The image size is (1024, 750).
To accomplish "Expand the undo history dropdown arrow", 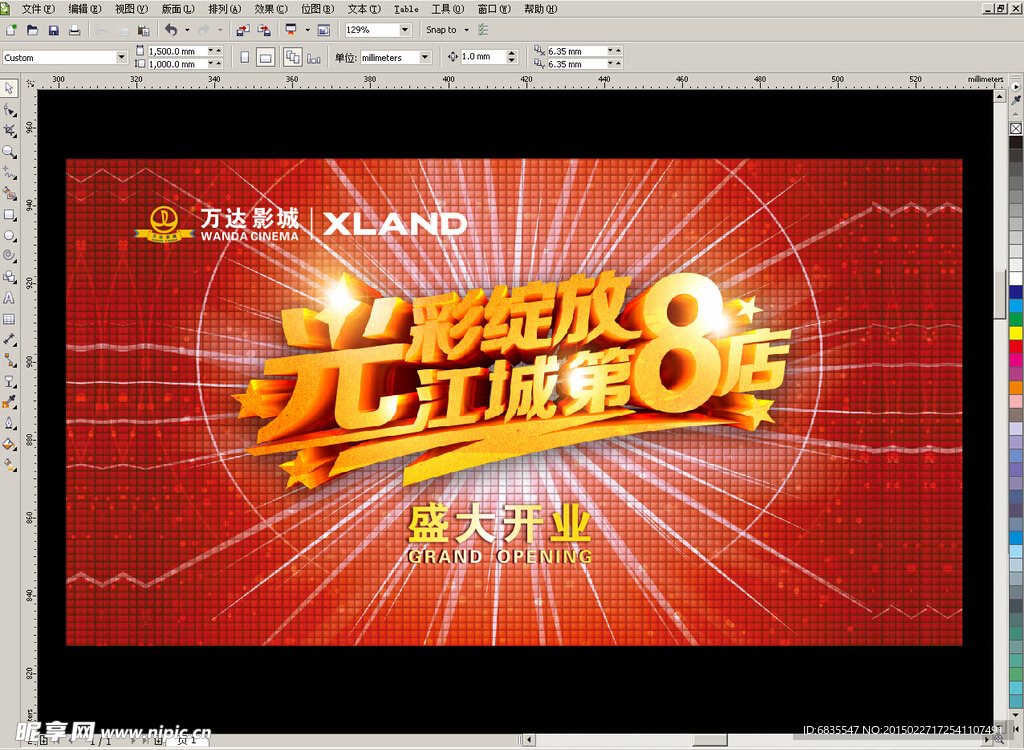I will pyautogui.click(x=187, y=30).
